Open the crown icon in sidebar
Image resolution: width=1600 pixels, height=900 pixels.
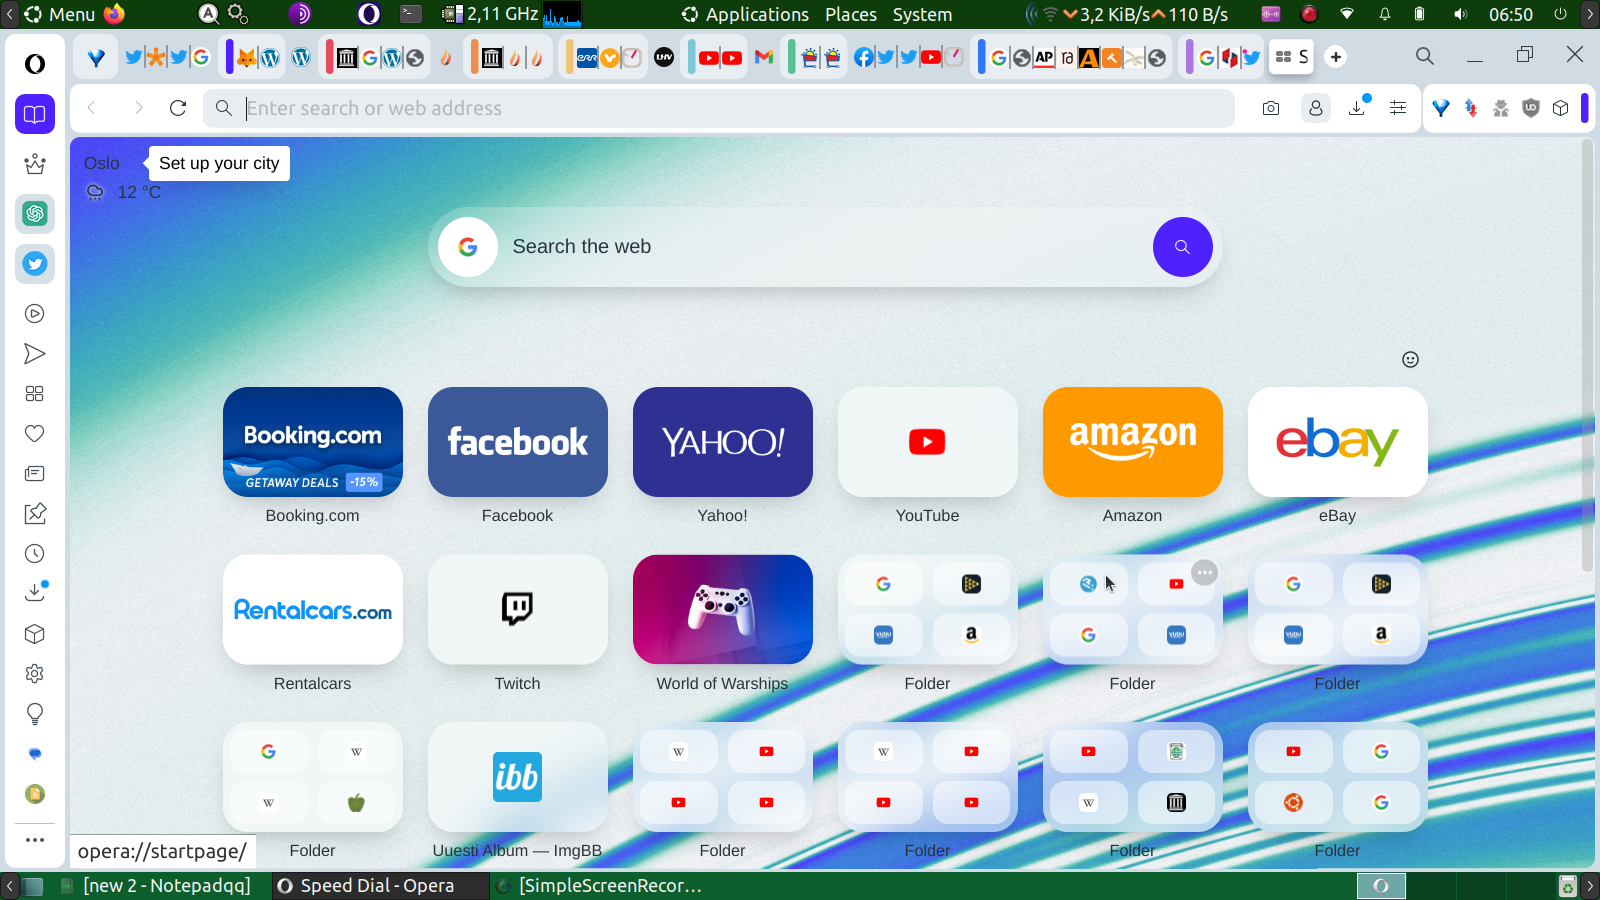(35, 163)
